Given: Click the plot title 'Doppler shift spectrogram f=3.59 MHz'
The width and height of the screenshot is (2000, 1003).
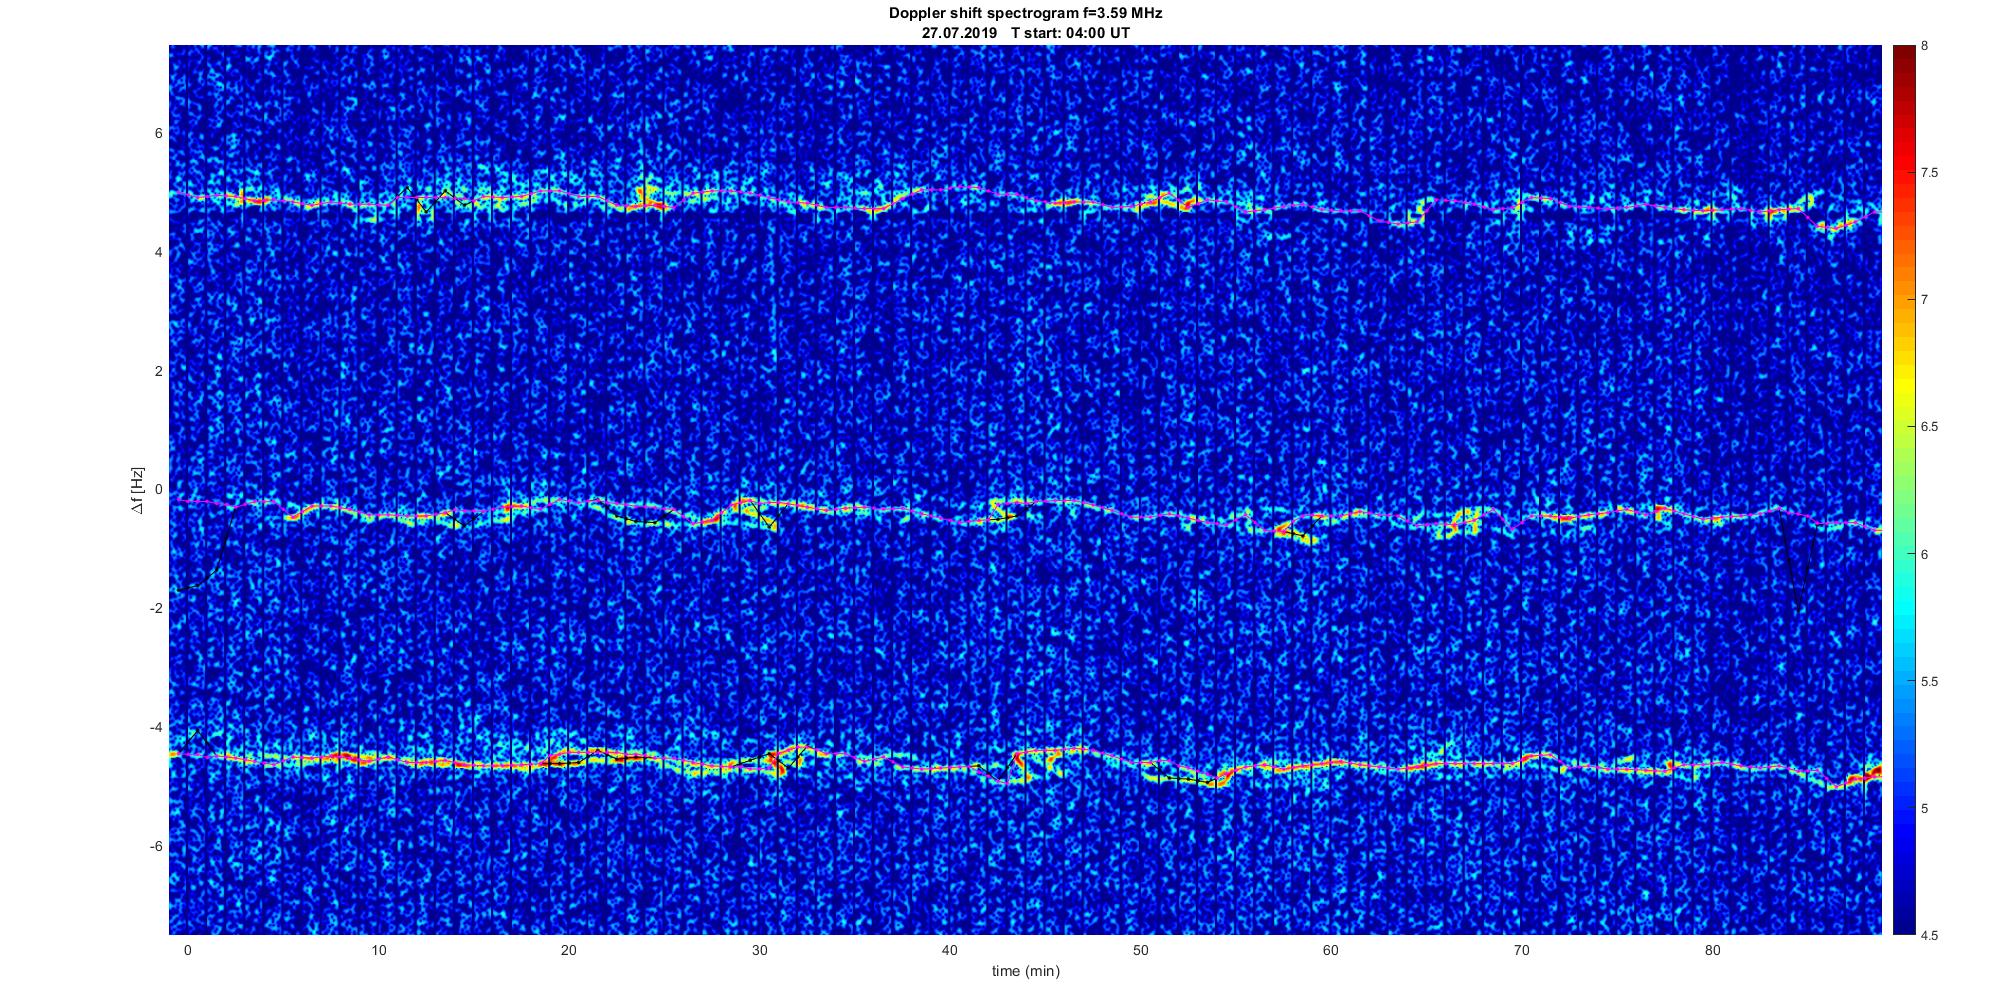Looking at the screenshot, I should click(x=1025, y=14).
